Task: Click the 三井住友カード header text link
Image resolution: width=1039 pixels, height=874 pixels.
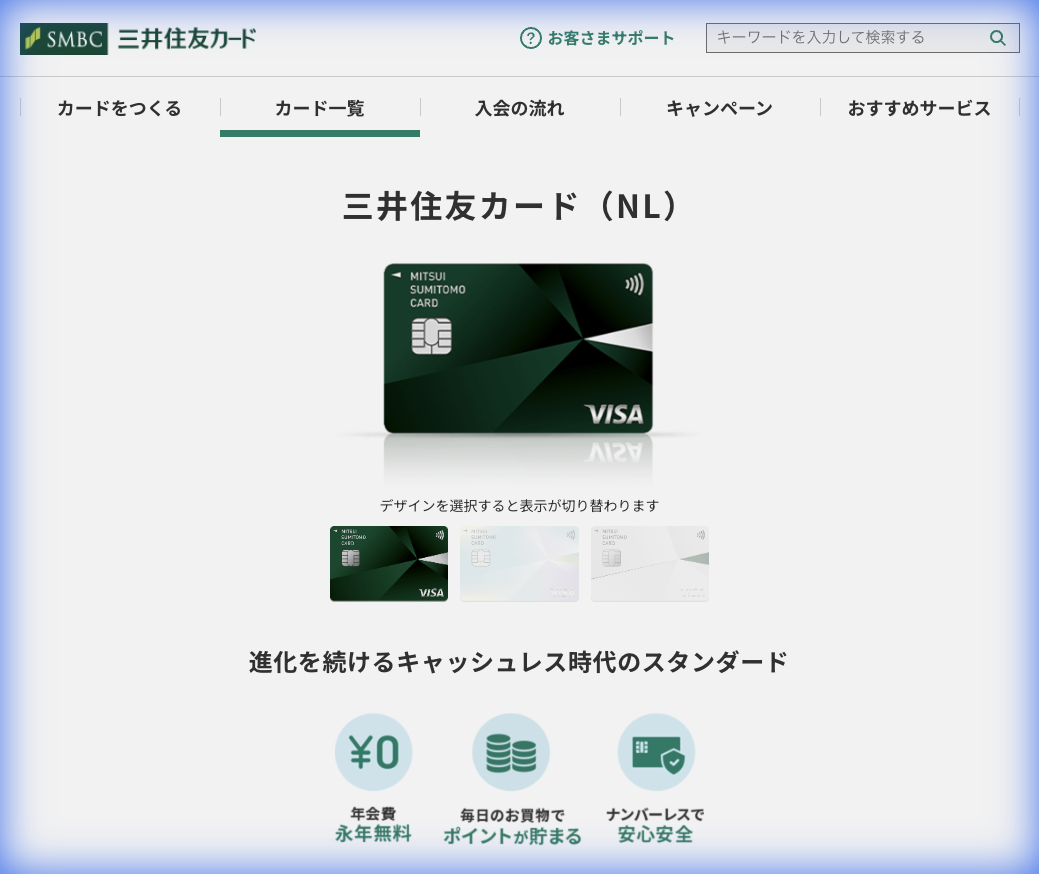Action: [x=185, y=38]
